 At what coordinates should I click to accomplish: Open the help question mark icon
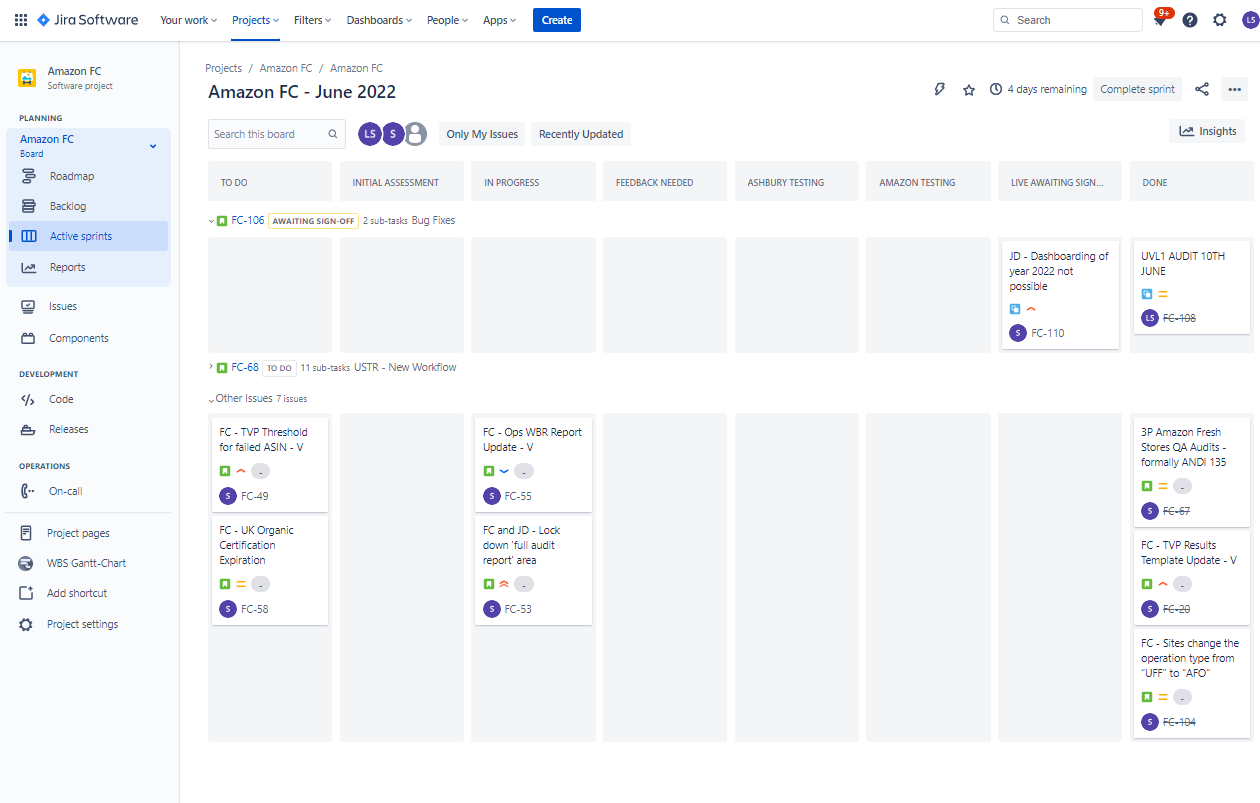(1190, 20)
